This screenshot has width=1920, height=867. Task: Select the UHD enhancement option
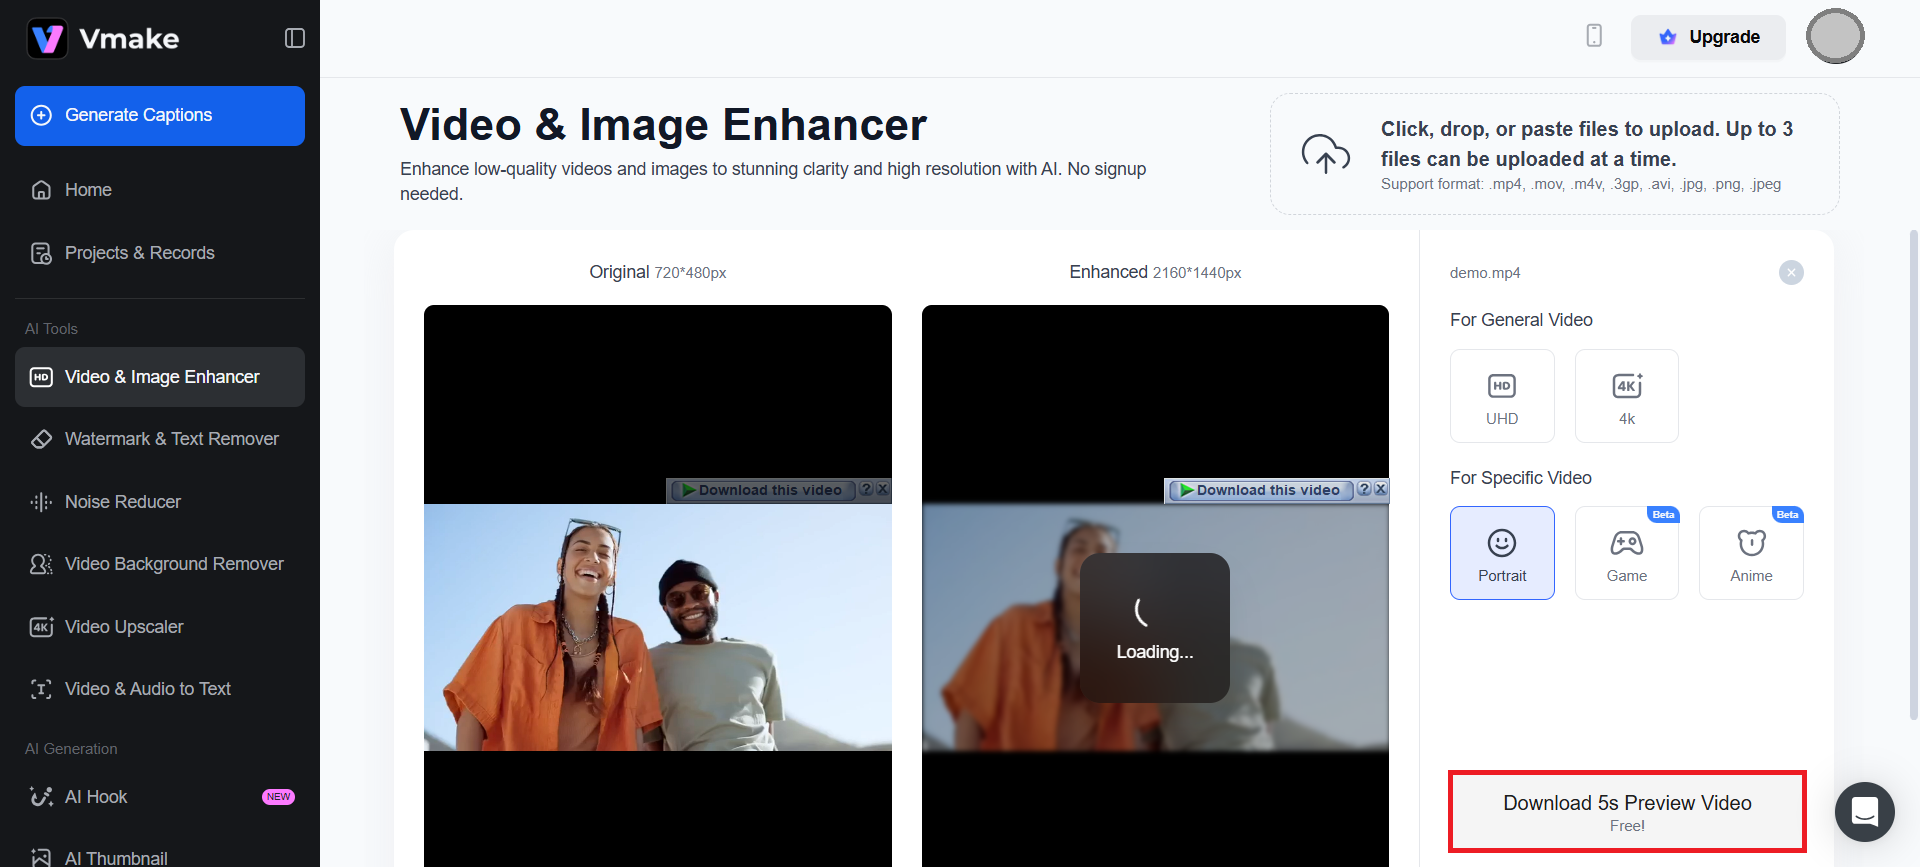click(x=1502, y=396)
